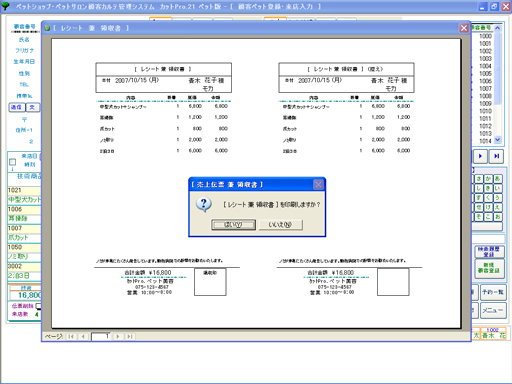This screenshot has height=384, width=512.
Task: Jump to last page in preview navigator
Action: [x=130, y=336]
